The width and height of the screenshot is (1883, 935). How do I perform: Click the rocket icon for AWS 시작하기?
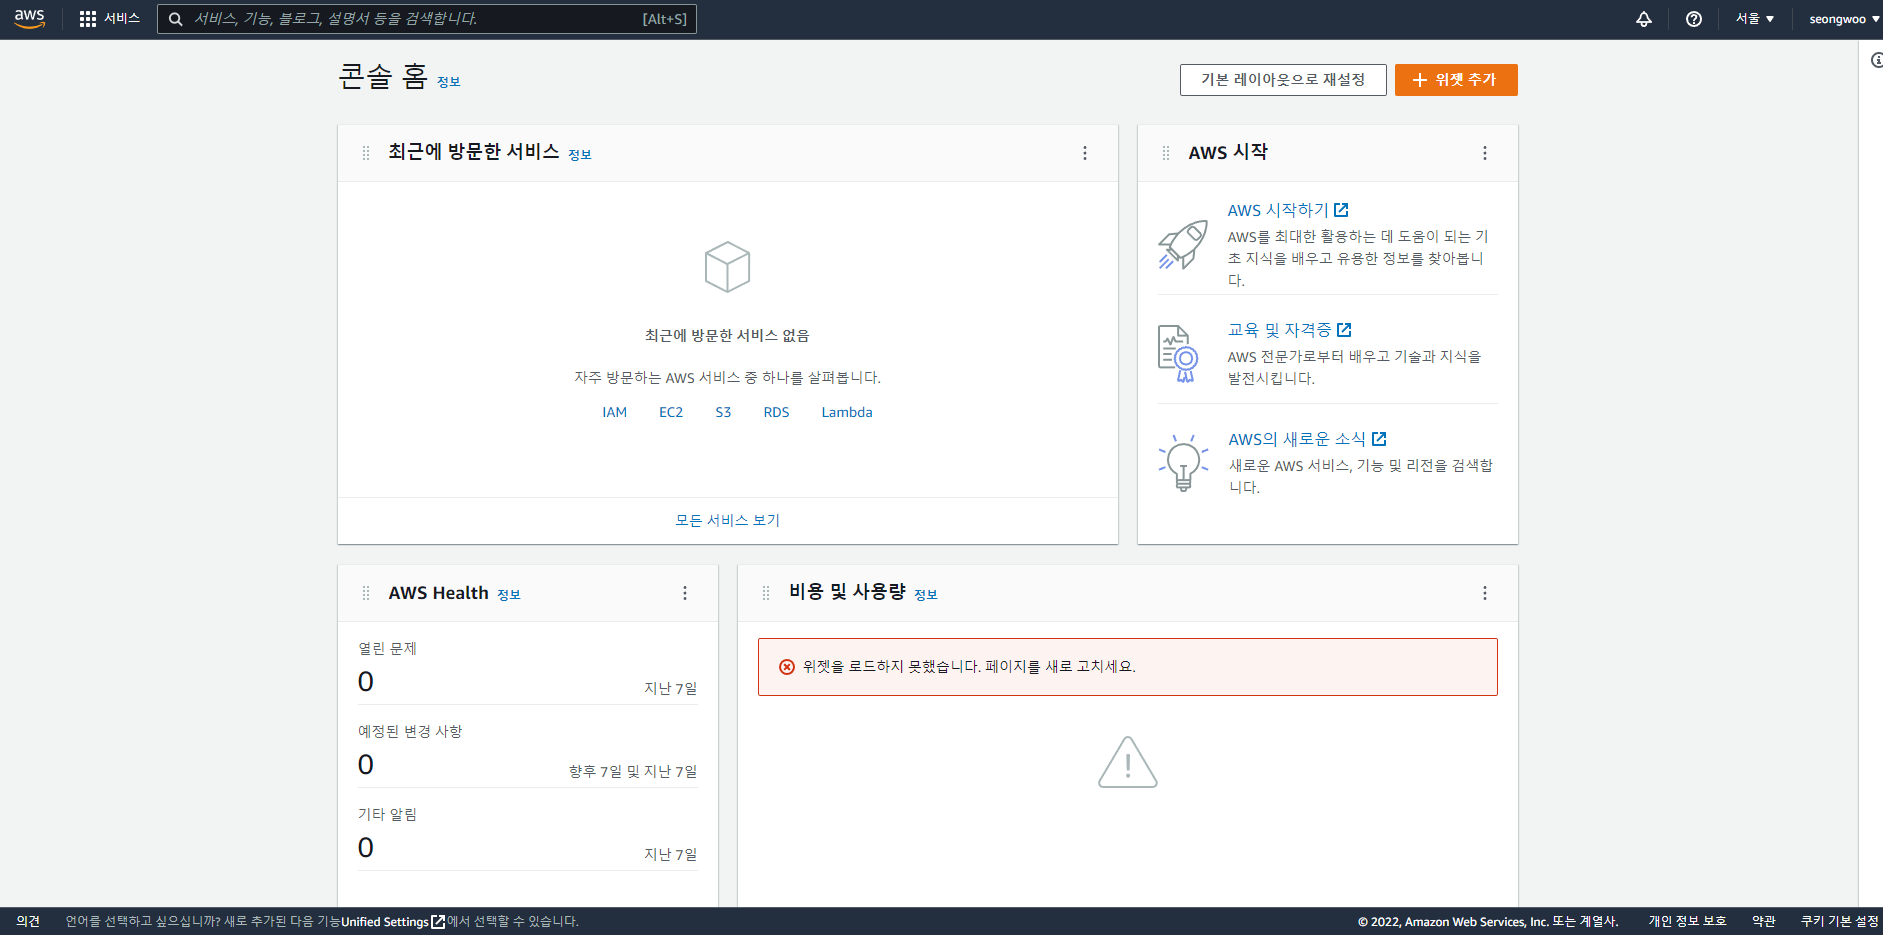pos(1183,245)
